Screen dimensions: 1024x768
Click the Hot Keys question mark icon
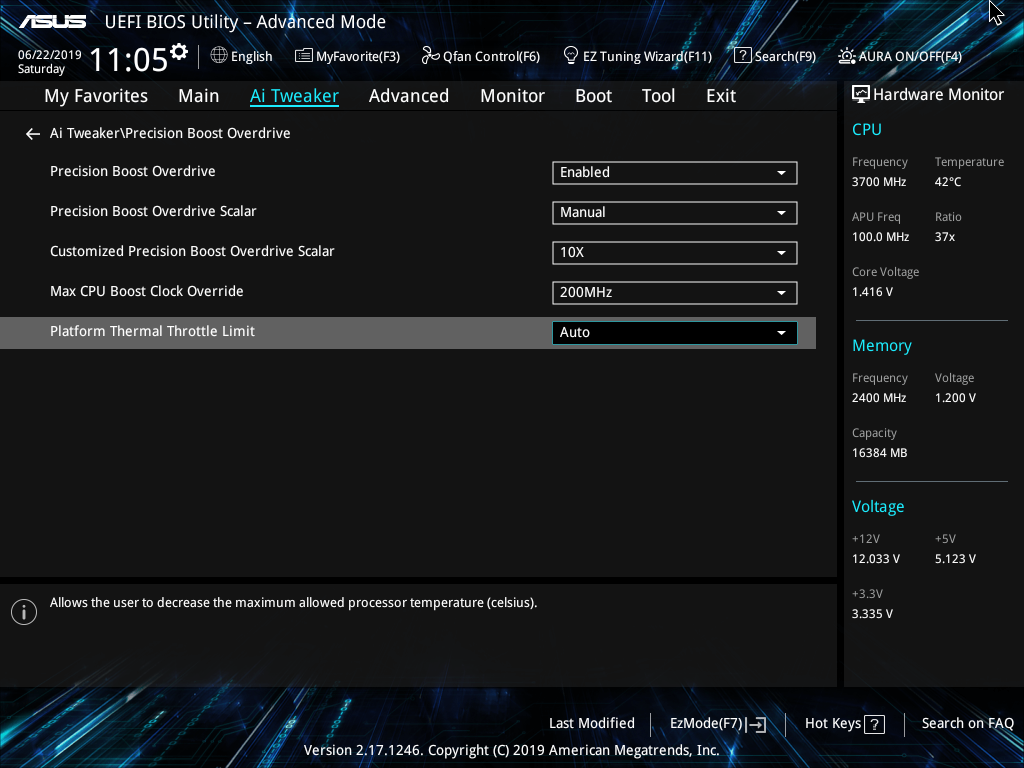(874, 724)
